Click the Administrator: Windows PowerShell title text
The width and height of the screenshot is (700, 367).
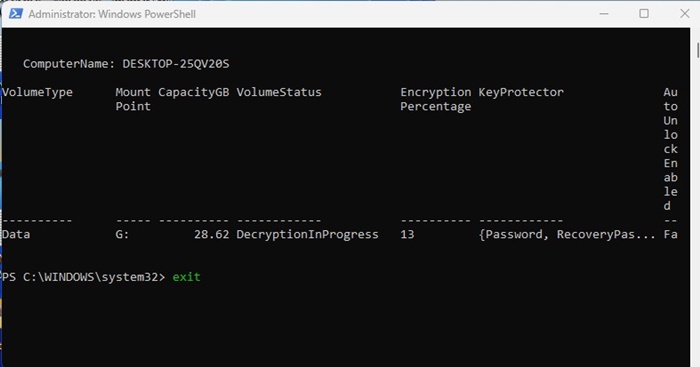[x=112, y=14]
